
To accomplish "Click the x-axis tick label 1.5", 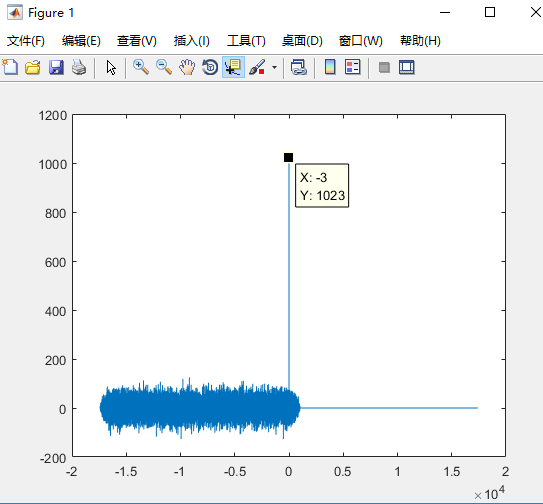I will click(x=451, y=471).
